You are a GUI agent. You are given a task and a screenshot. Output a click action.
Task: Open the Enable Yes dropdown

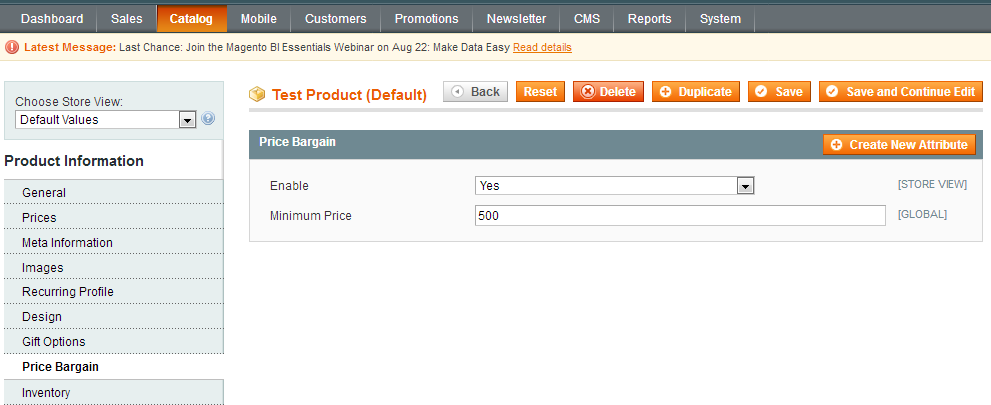(x=613, y=186)
